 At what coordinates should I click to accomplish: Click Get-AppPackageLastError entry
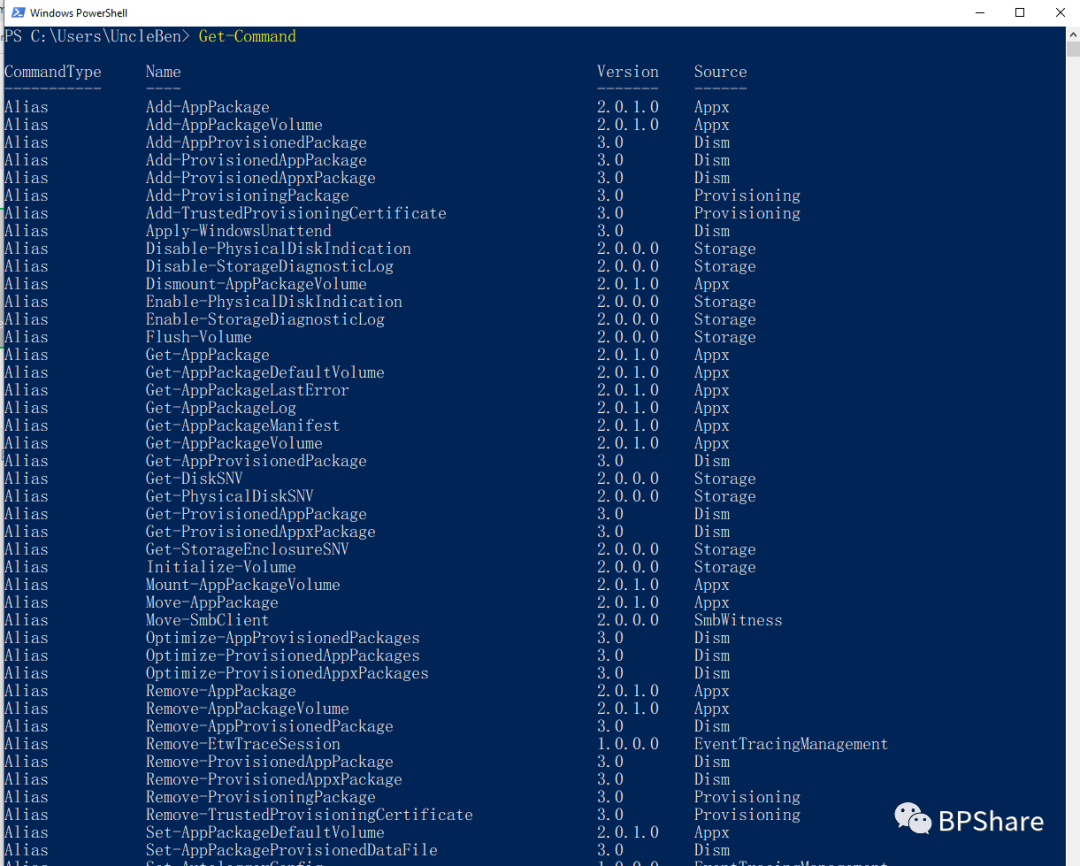247,390
